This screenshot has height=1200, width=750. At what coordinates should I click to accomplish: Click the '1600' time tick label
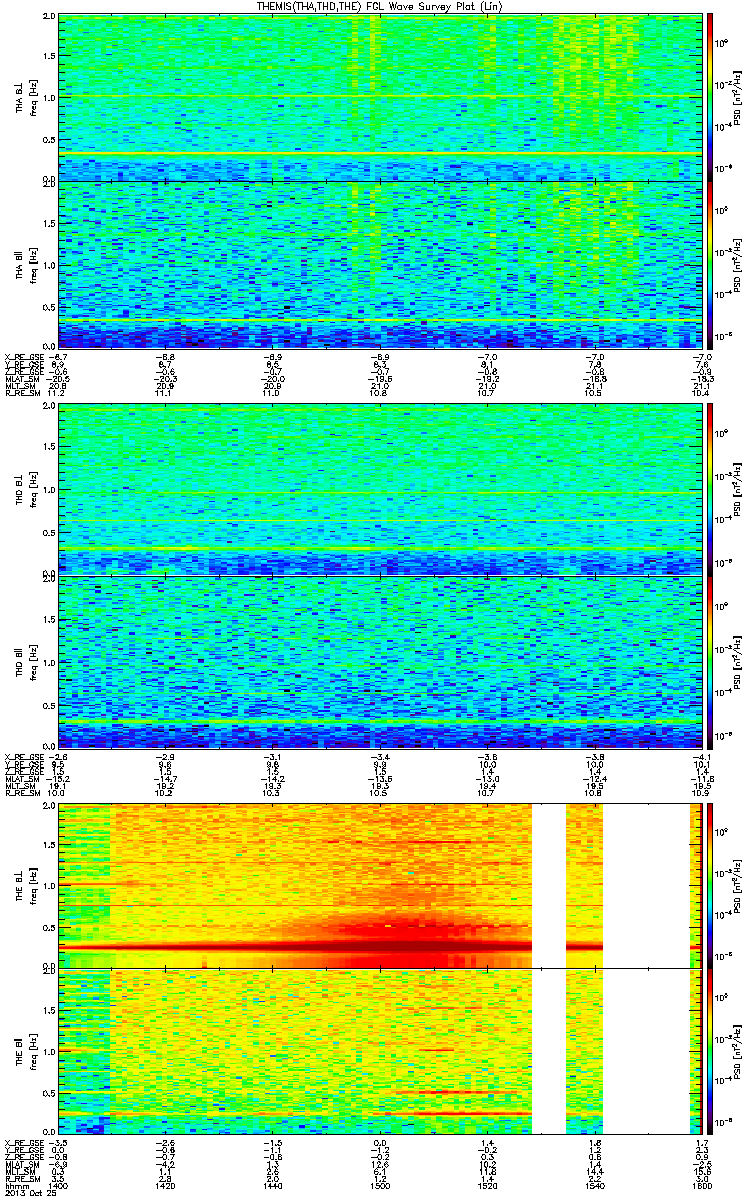tap(701, 1188)
